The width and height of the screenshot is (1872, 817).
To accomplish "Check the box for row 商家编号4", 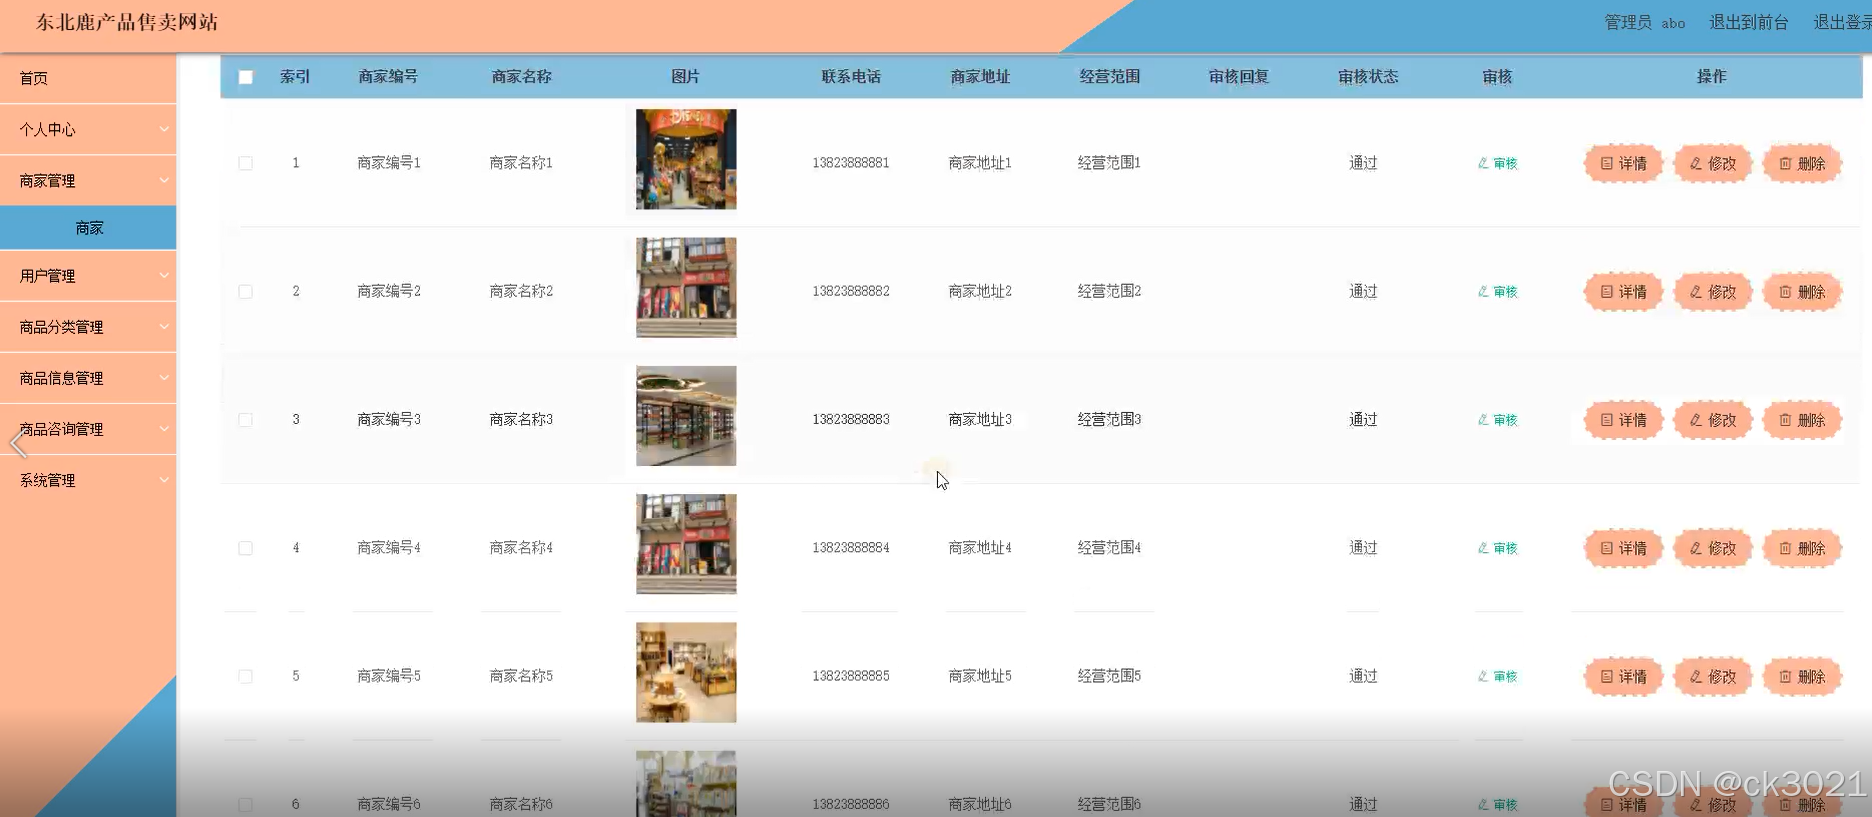I will [x=245, y=548].
